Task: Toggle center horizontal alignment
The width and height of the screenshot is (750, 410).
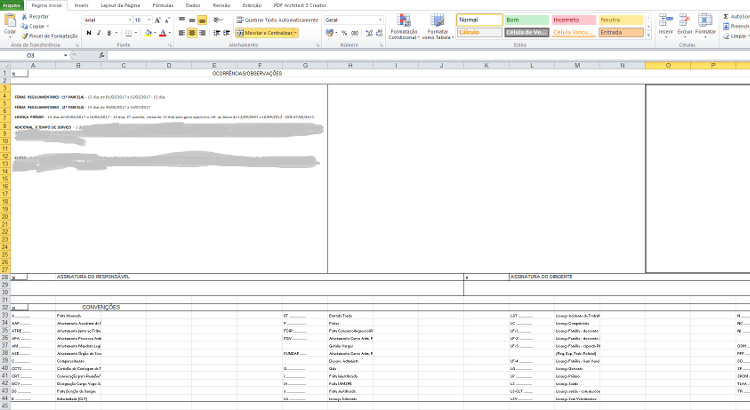Action: (192, 33)
